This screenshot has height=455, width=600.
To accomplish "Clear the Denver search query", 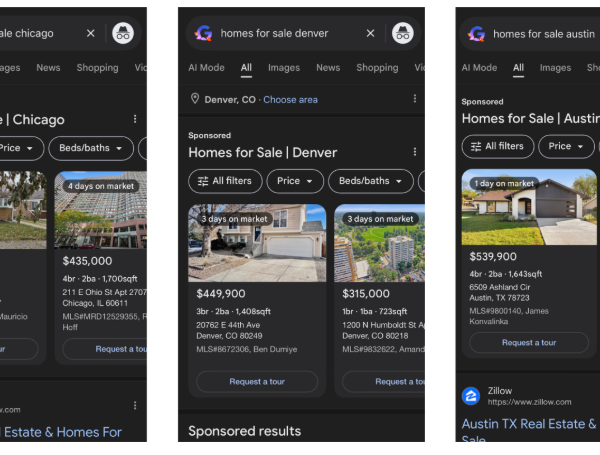I will [x=370, y=33].
